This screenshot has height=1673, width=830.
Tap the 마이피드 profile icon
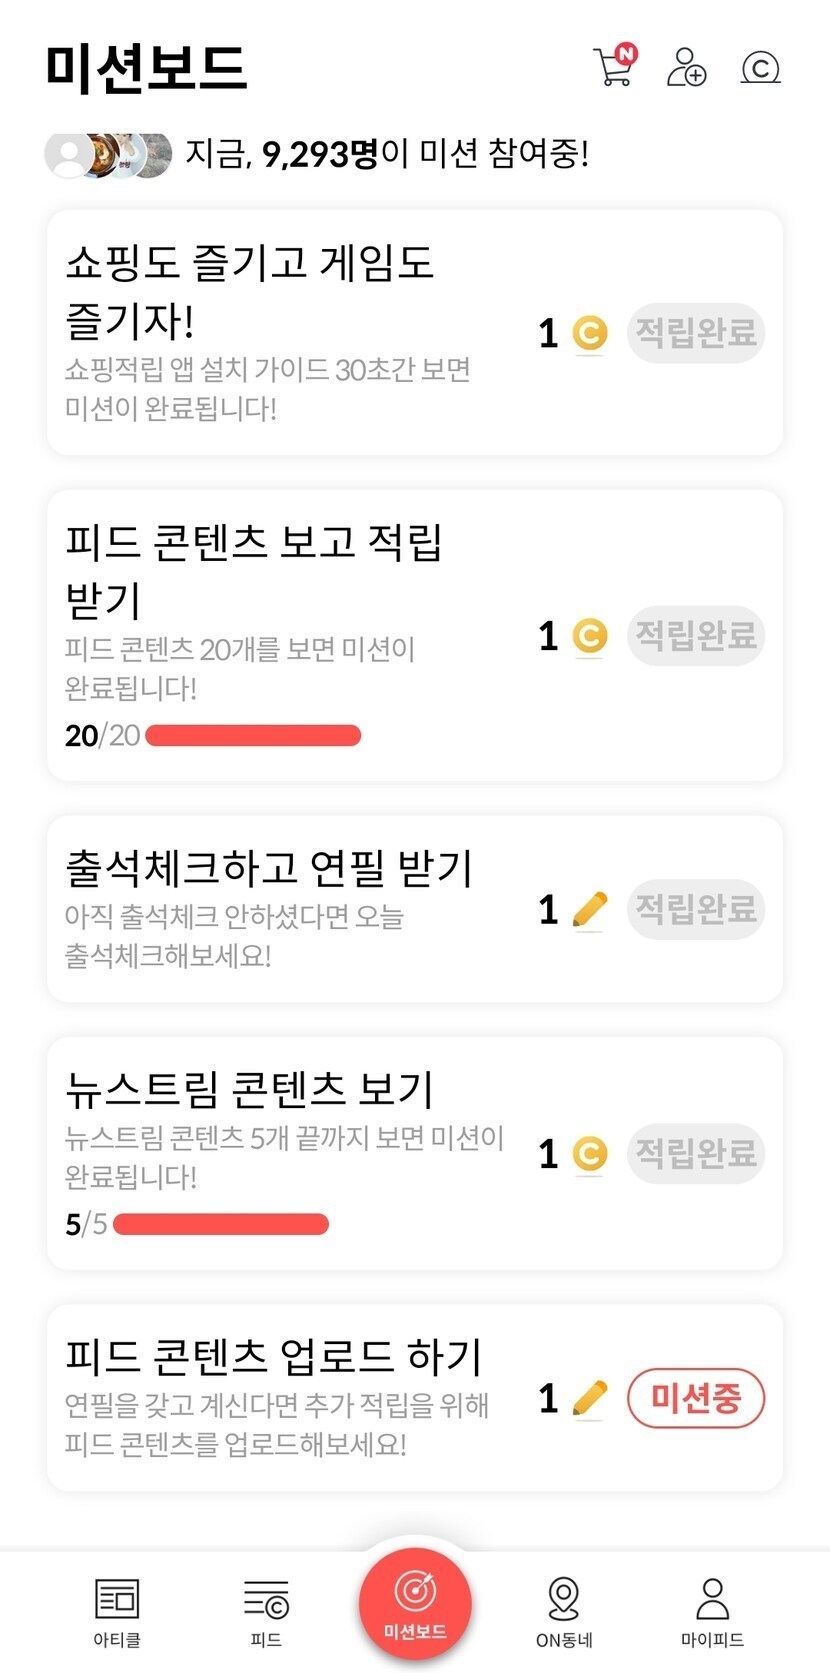click(x=712, y=1599)
